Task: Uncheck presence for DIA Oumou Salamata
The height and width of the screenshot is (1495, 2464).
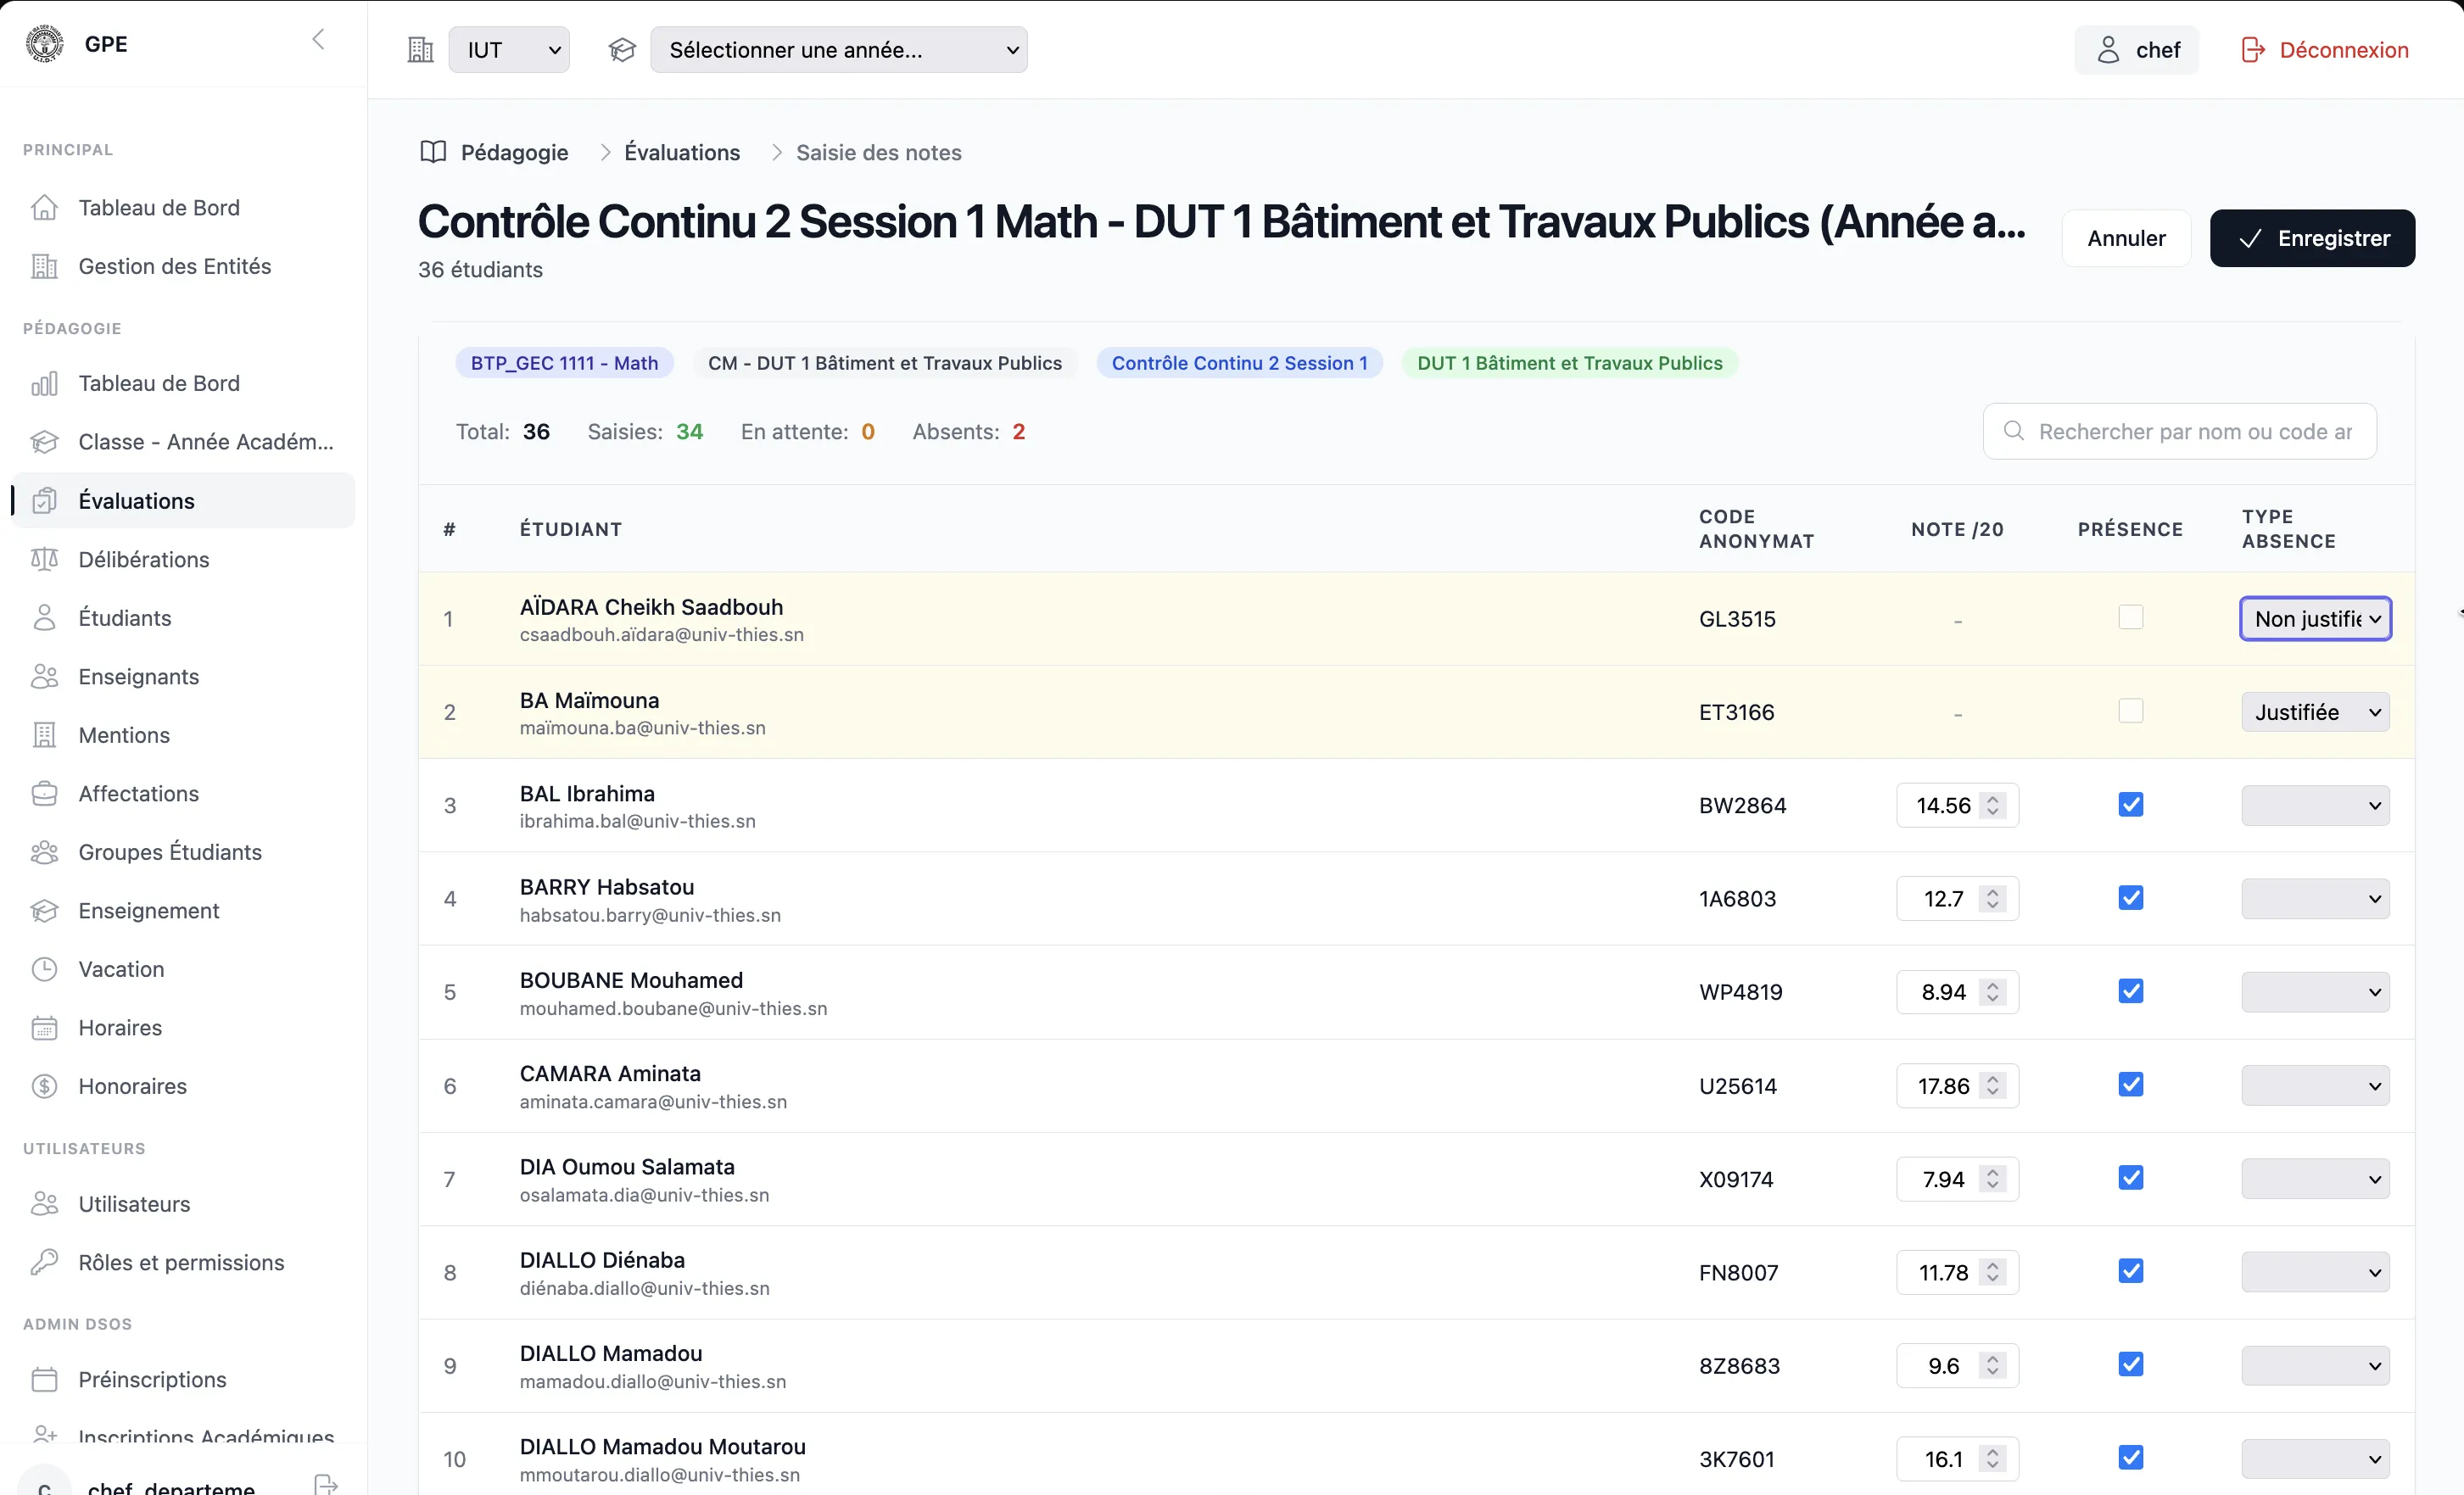Action: [2130, 1178]
